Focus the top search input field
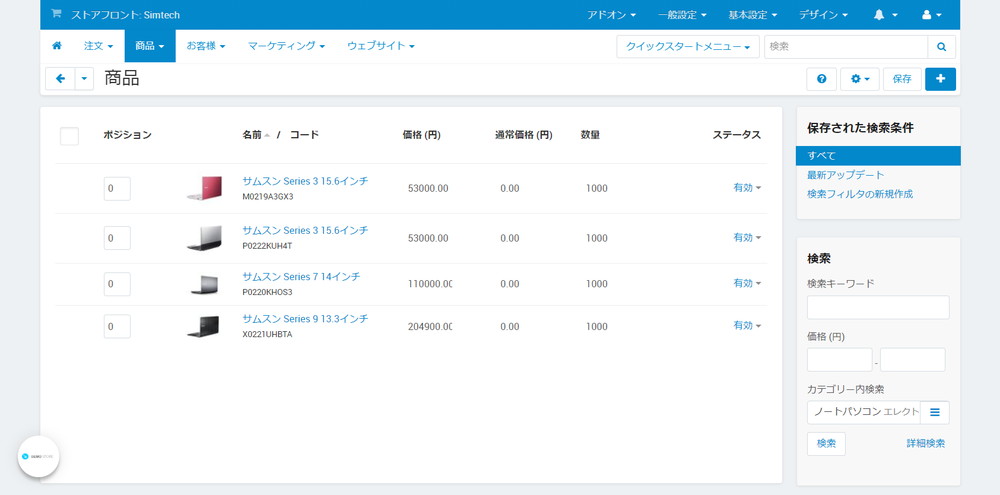Viewport: 1000px width, 495px height. click(x=846, y=47)
